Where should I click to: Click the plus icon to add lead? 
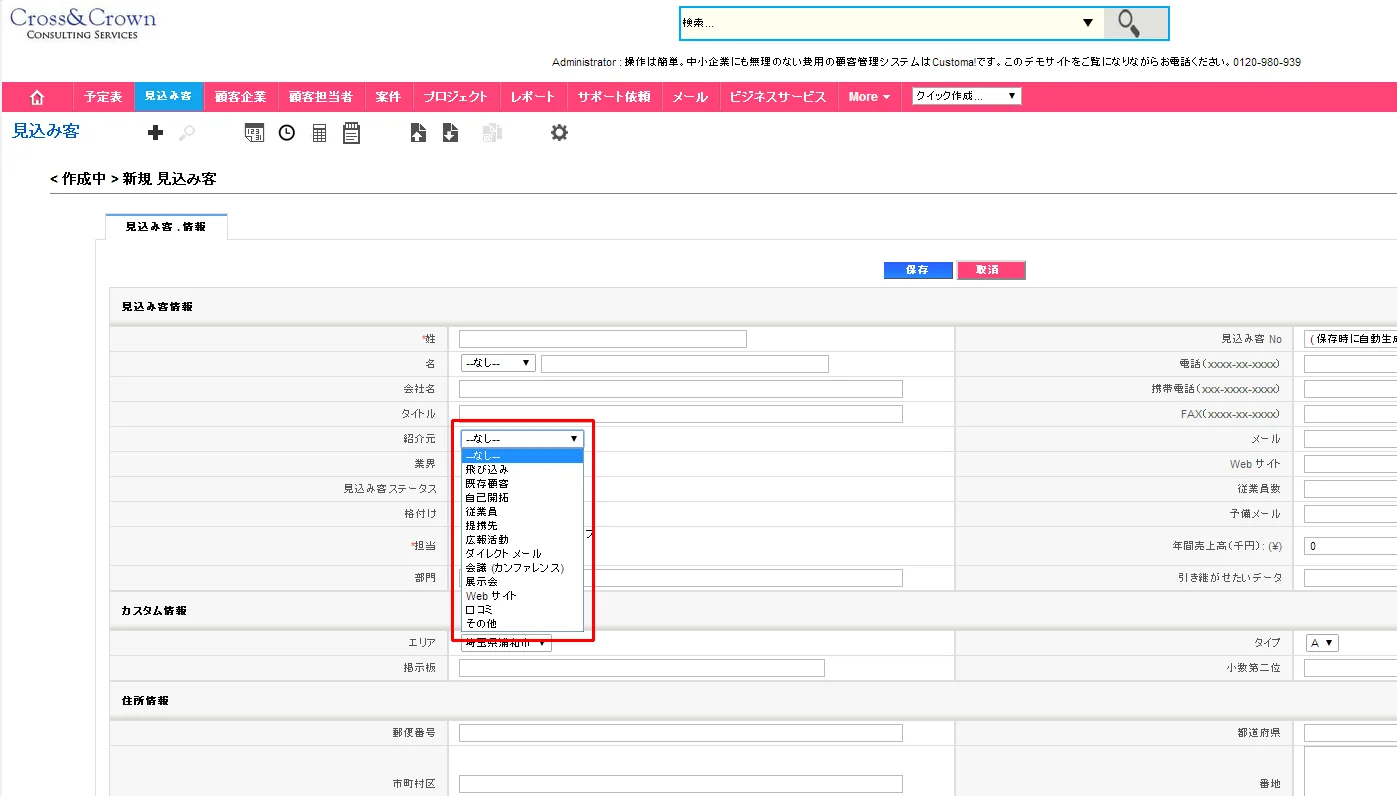pos(155,133)
